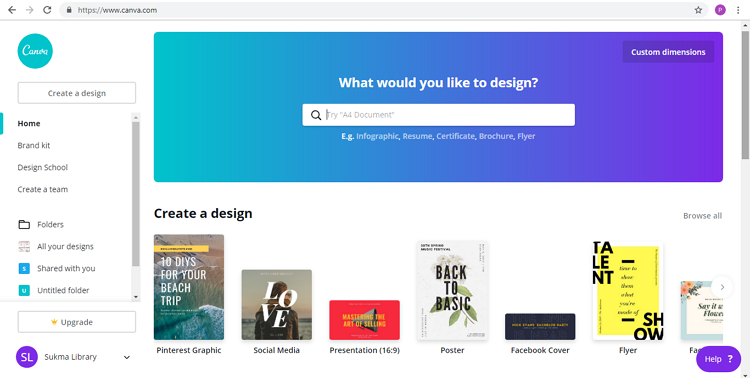This screenshot has height=378, width=750.
Task: Open the Help button
Action: click(x=718, y=359)
